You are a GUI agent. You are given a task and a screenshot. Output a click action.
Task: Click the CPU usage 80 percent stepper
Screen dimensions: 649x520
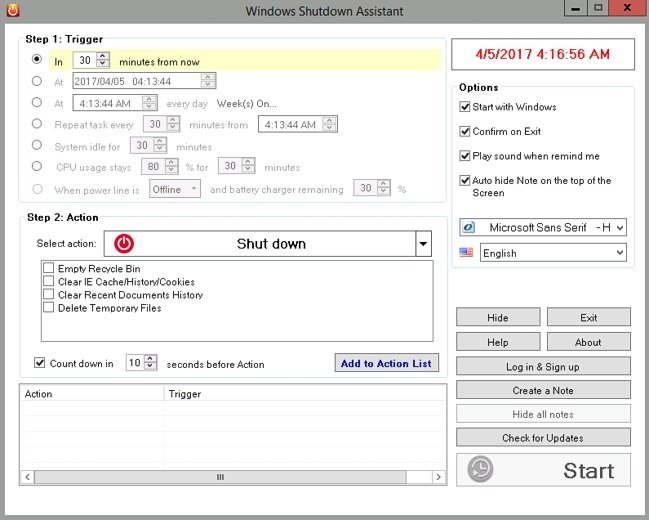(x=171, y=166)
